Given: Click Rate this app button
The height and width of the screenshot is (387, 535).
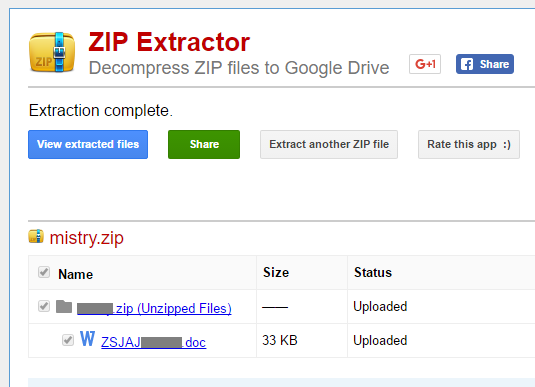Looking at the screenshot, I should (x=469, y=144).
